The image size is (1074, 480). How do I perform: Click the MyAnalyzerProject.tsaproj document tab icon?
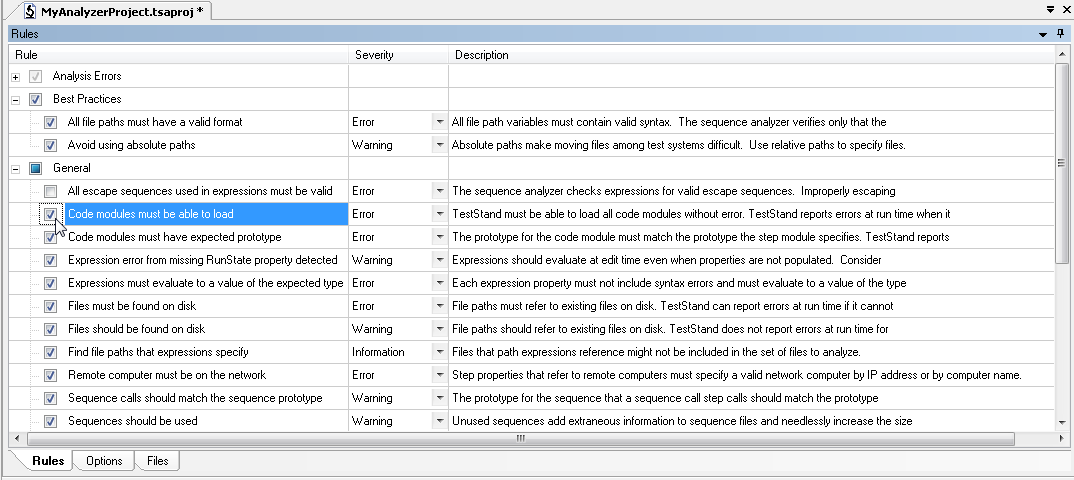[x=30, y=10]
